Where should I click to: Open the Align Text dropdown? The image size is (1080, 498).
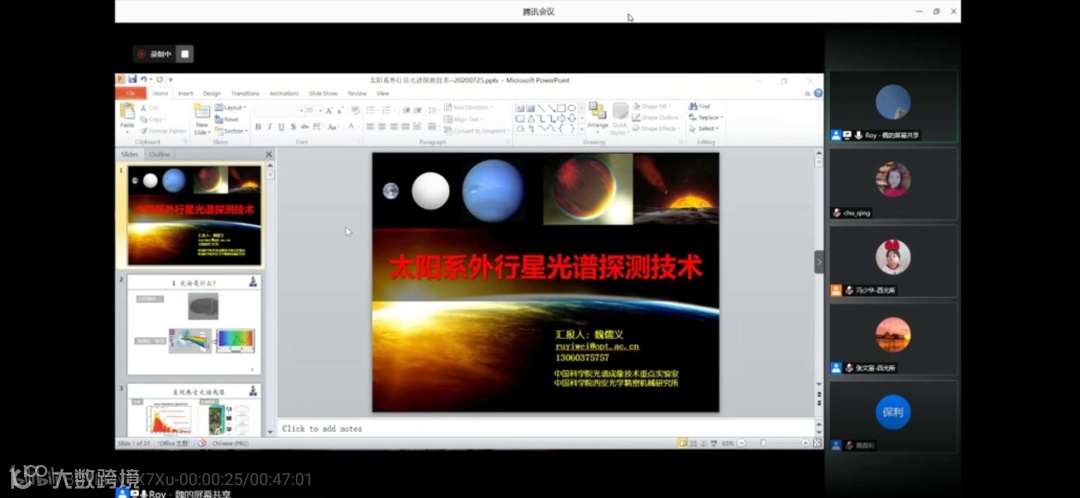466,119
